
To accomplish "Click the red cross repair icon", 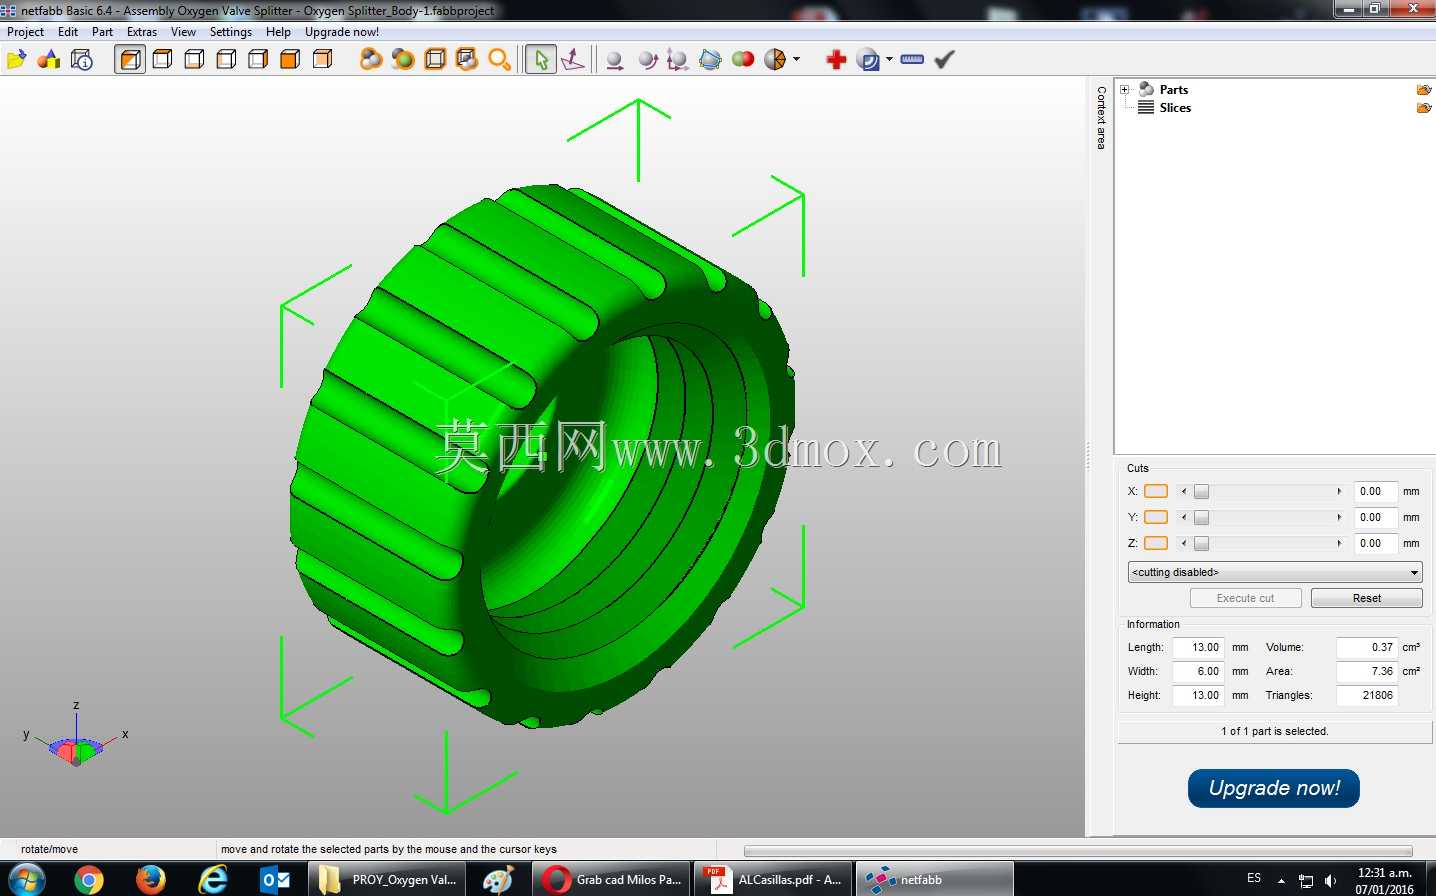I will (836, 60).
